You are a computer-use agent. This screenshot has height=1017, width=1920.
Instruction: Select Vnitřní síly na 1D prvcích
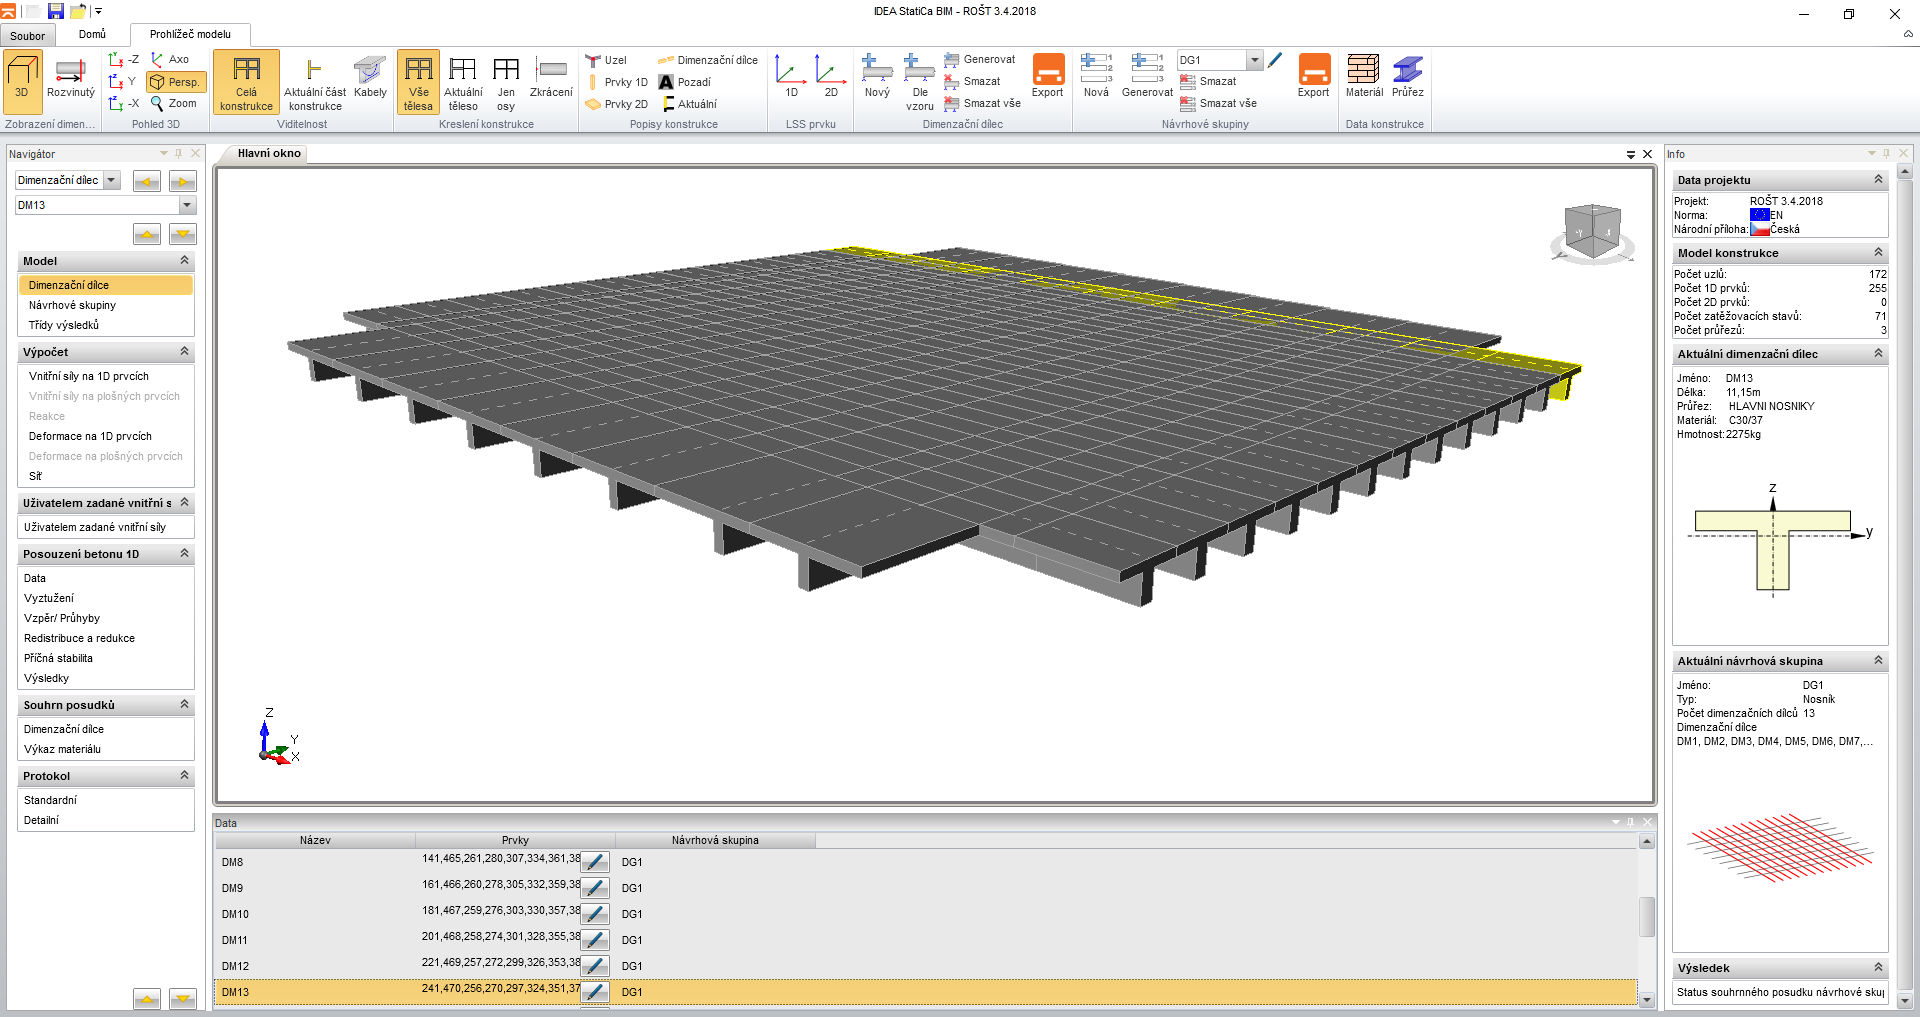click(88, 376)
